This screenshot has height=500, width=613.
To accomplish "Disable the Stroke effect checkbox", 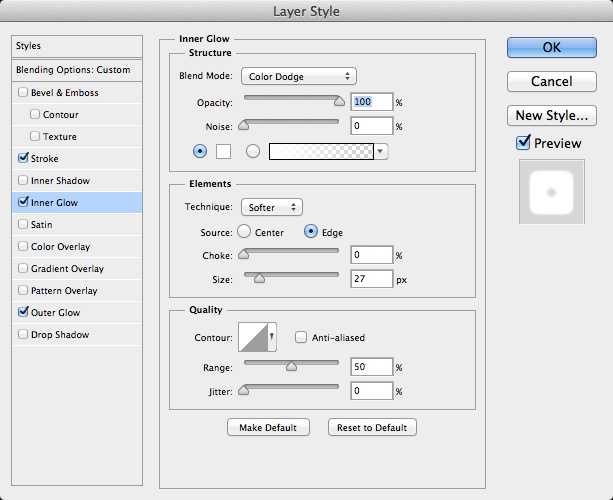I will [x=24, y=159].
